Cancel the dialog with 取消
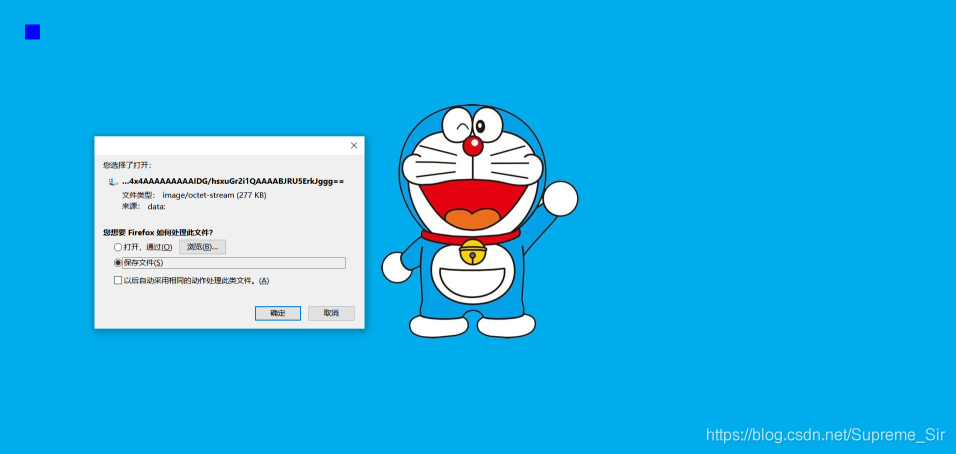This screenshot has width=956, height=454. 331,313
